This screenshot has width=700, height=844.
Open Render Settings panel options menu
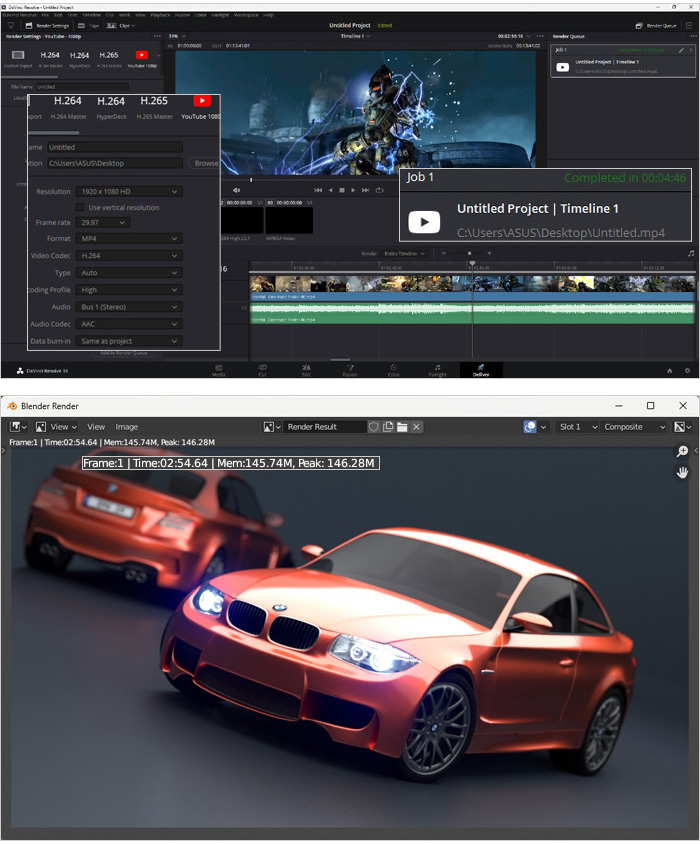[157, 36]
